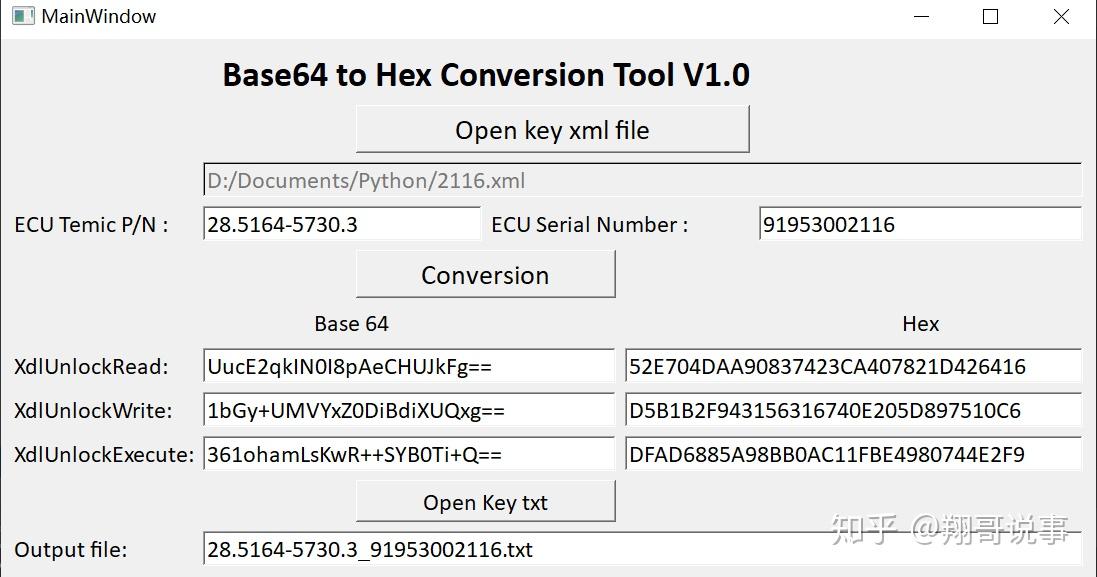Close the MainWindow window
The width and height of the screenshot is (1097, 577).
[1061, 16]
